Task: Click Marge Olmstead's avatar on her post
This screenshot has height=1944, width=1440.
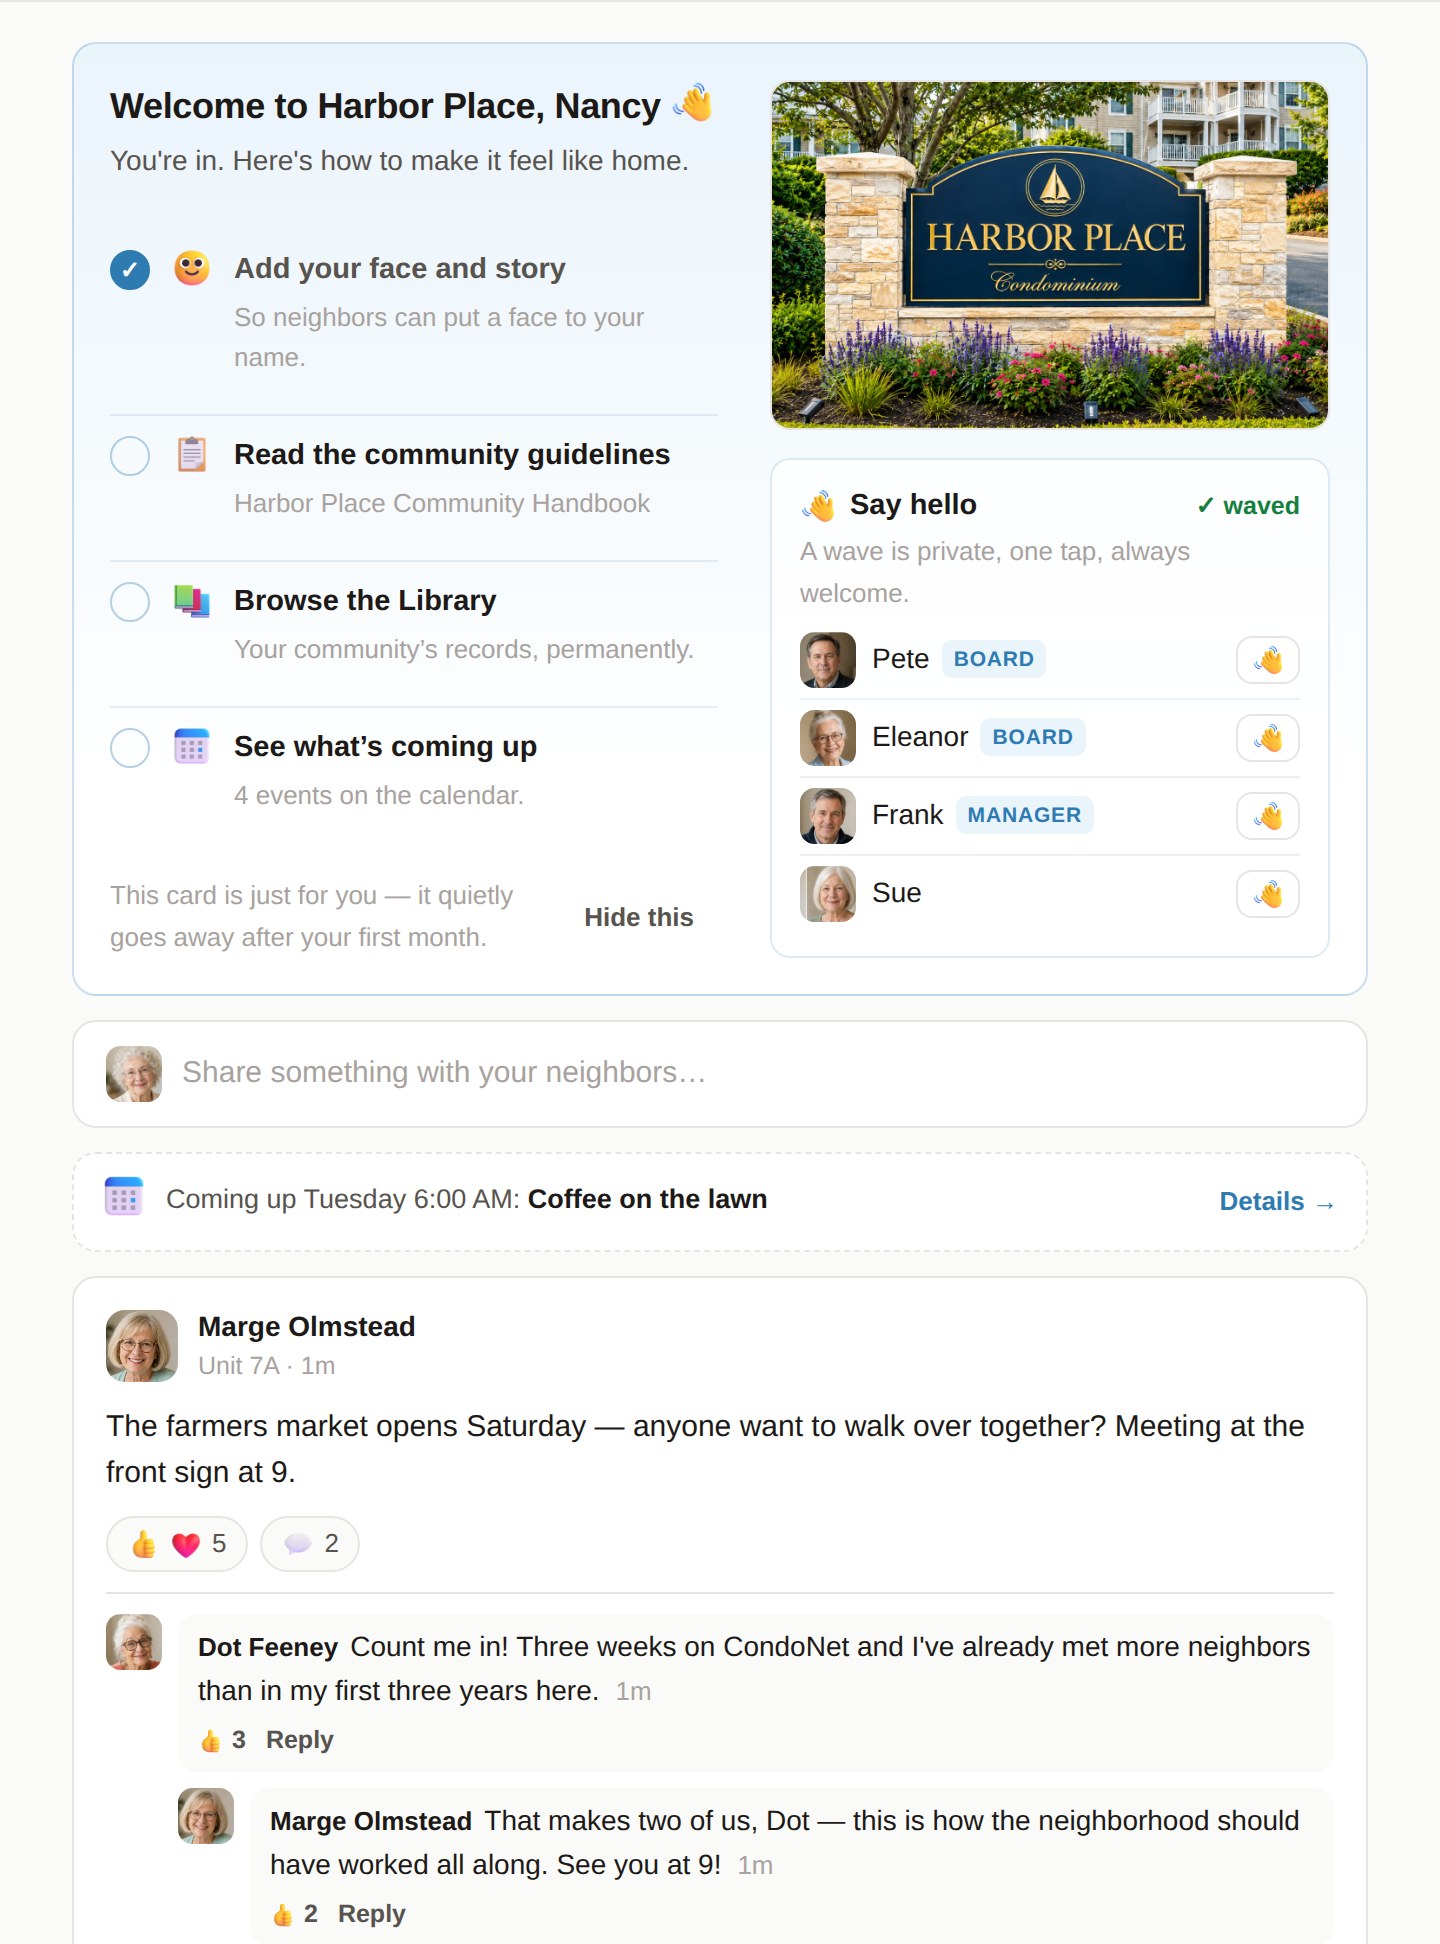Action: coord(142,1346)
